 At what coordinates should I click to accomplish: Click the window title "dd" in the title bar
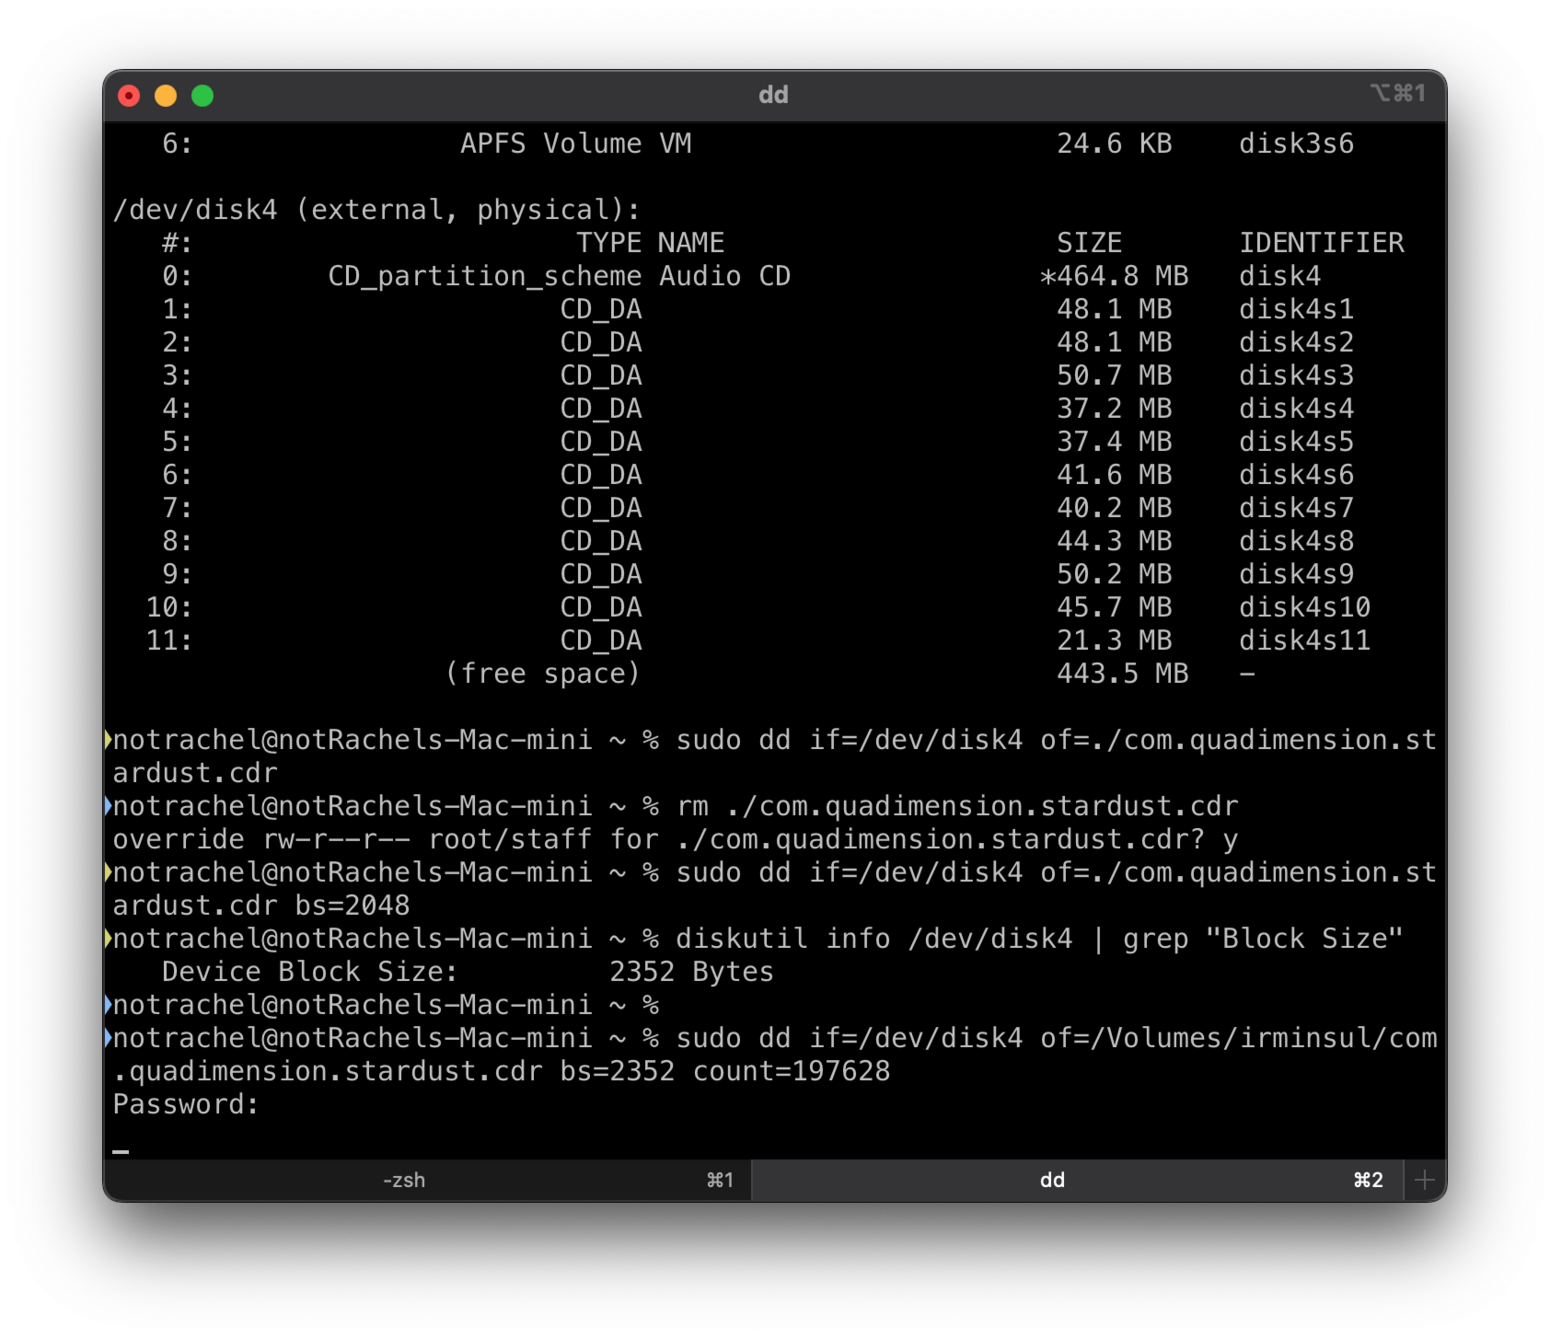pyautogui.click(x=773, y=95)
